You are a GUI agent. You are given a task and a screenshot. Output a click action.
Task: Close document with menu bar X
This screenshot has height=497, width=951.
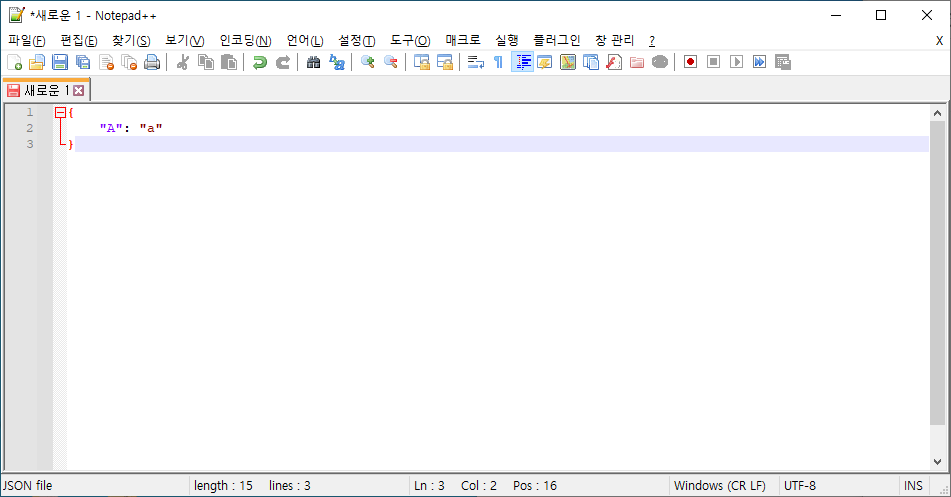click(939, 41)
